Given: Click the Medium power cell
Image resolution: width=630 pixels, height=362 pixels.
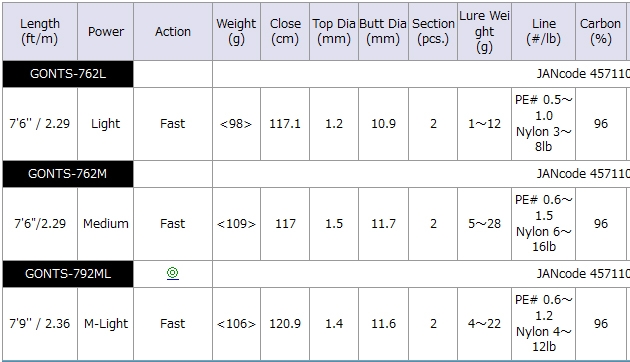Looking at the screenshot, I should pos(106,224).
